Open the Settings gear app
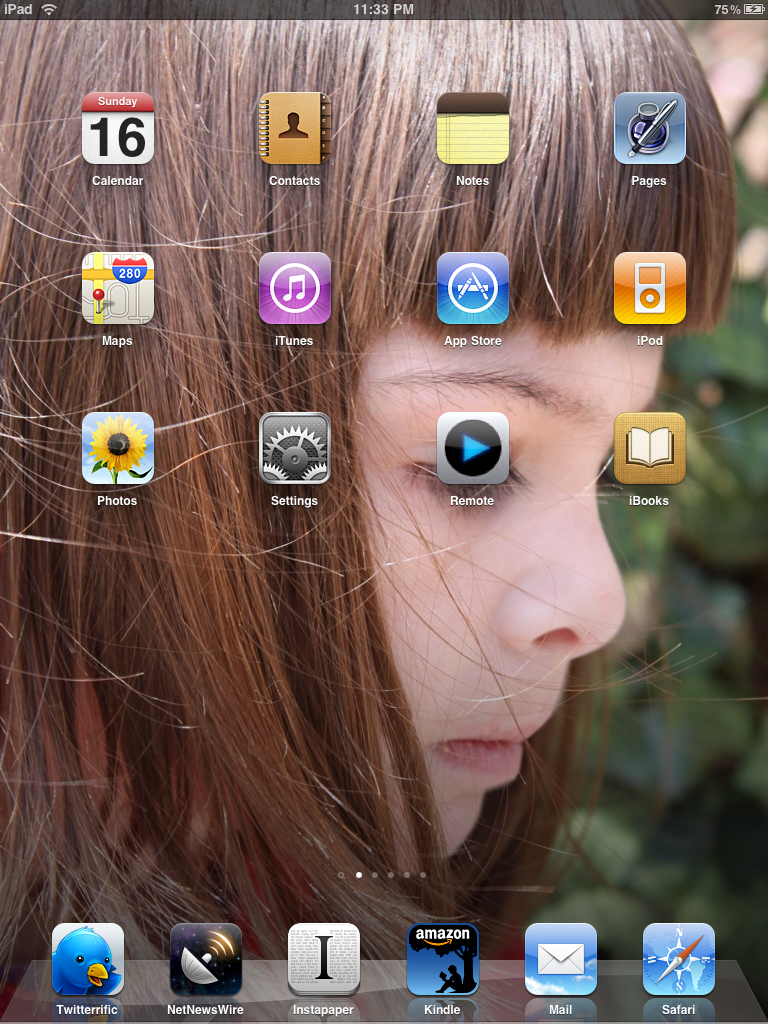The height and width of the screenshot is (1024, 768). click(x=295, y=449)
